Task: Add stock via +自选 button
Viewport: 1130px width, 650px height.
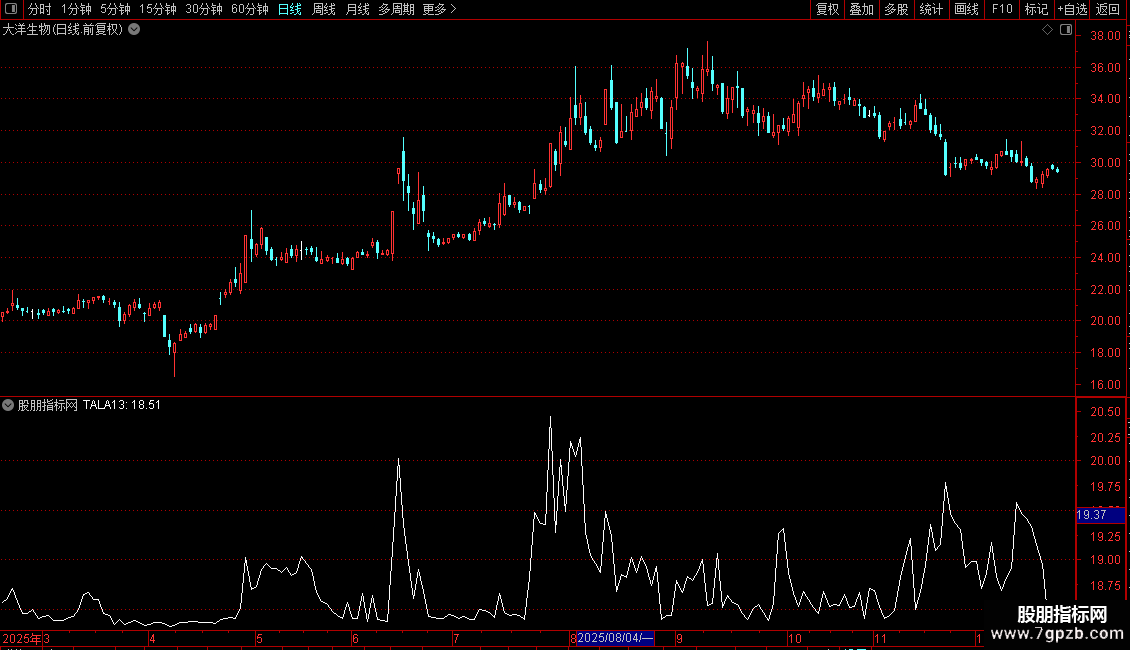Action: click(x=1072, y=9)
